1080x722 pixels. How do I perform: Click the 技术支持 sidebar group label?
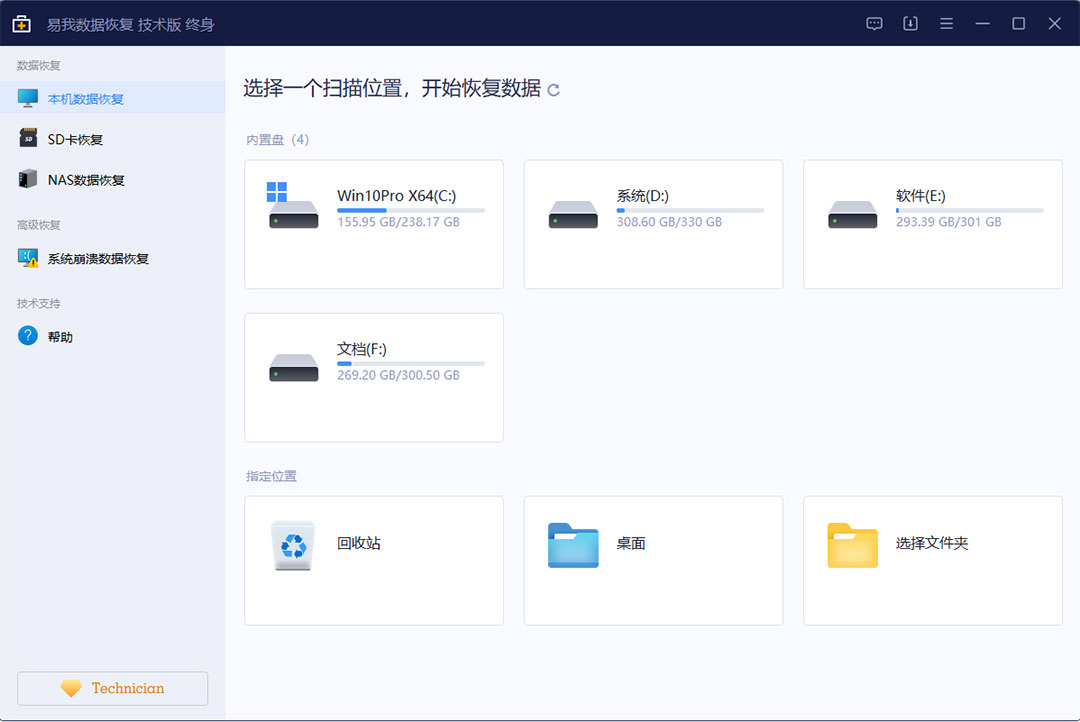tap(39, 303)
